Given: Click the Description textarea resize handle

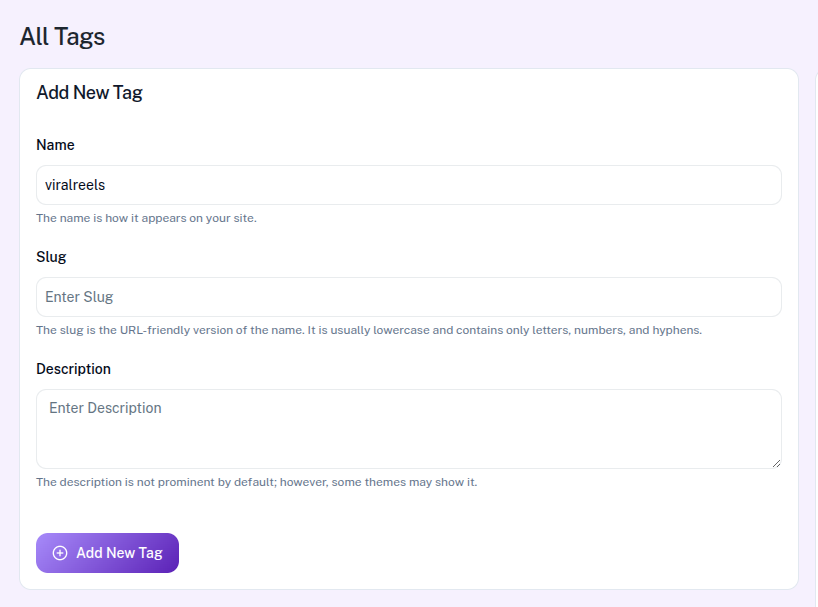Looking at the screenshot, I should 776,462.
